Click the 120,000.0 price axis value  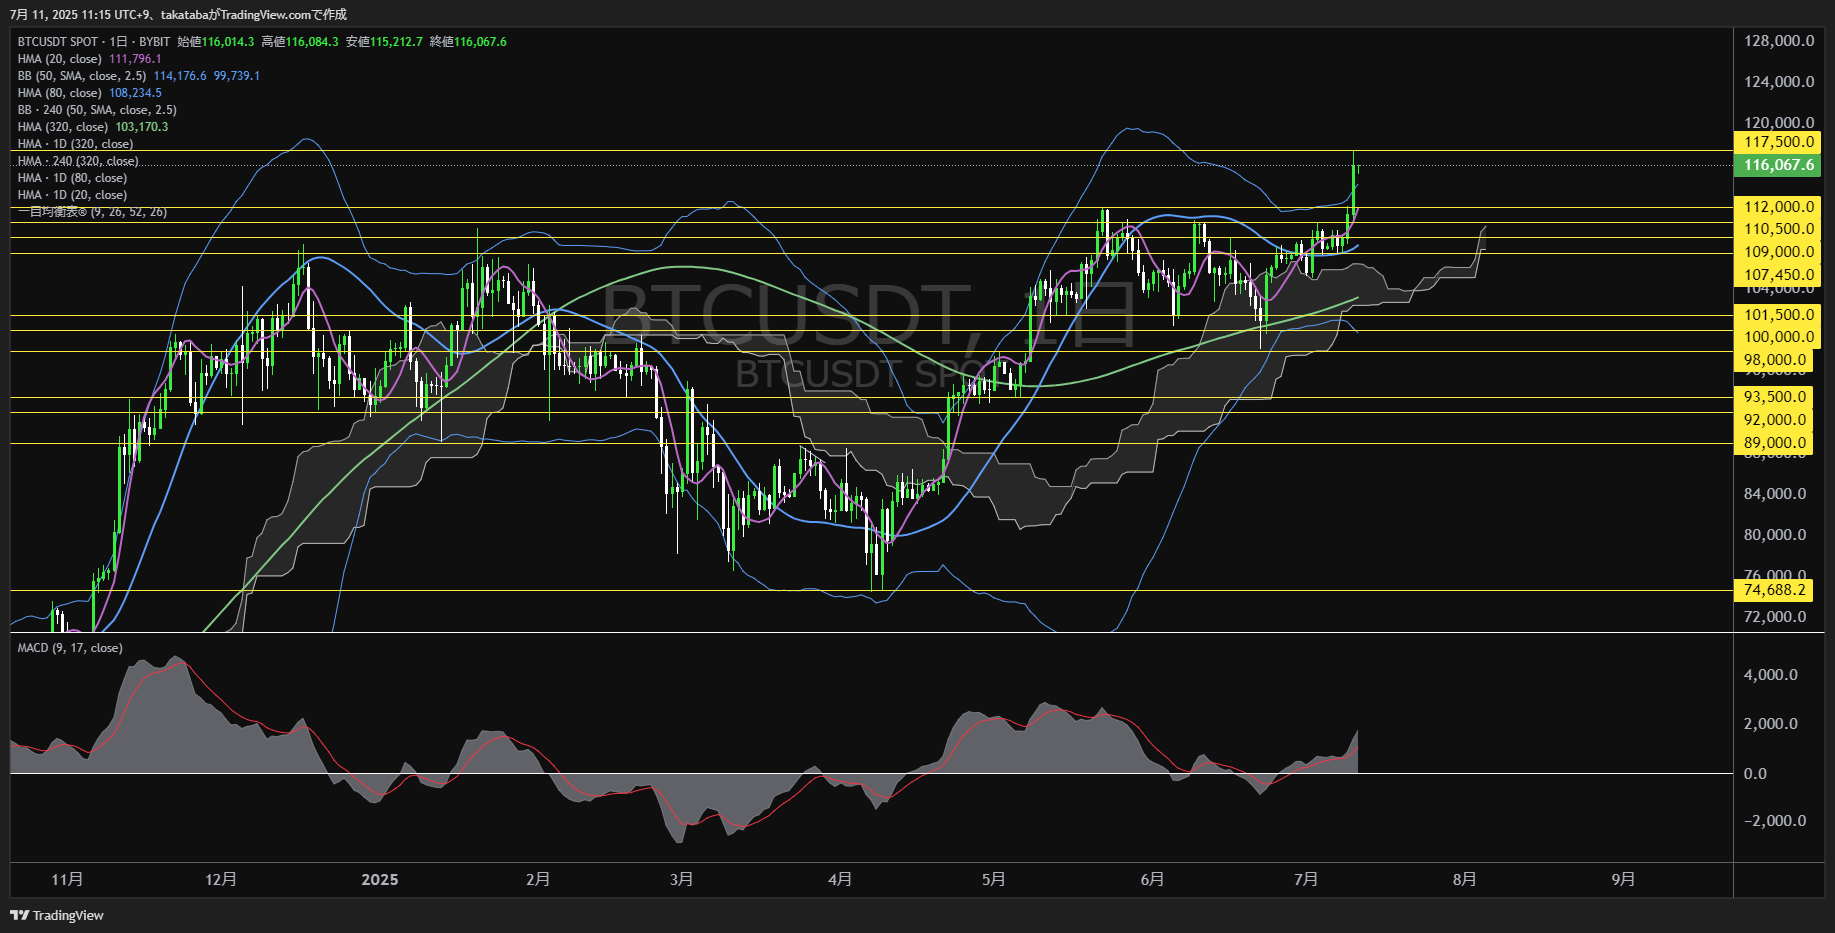tap(1778, 123)
